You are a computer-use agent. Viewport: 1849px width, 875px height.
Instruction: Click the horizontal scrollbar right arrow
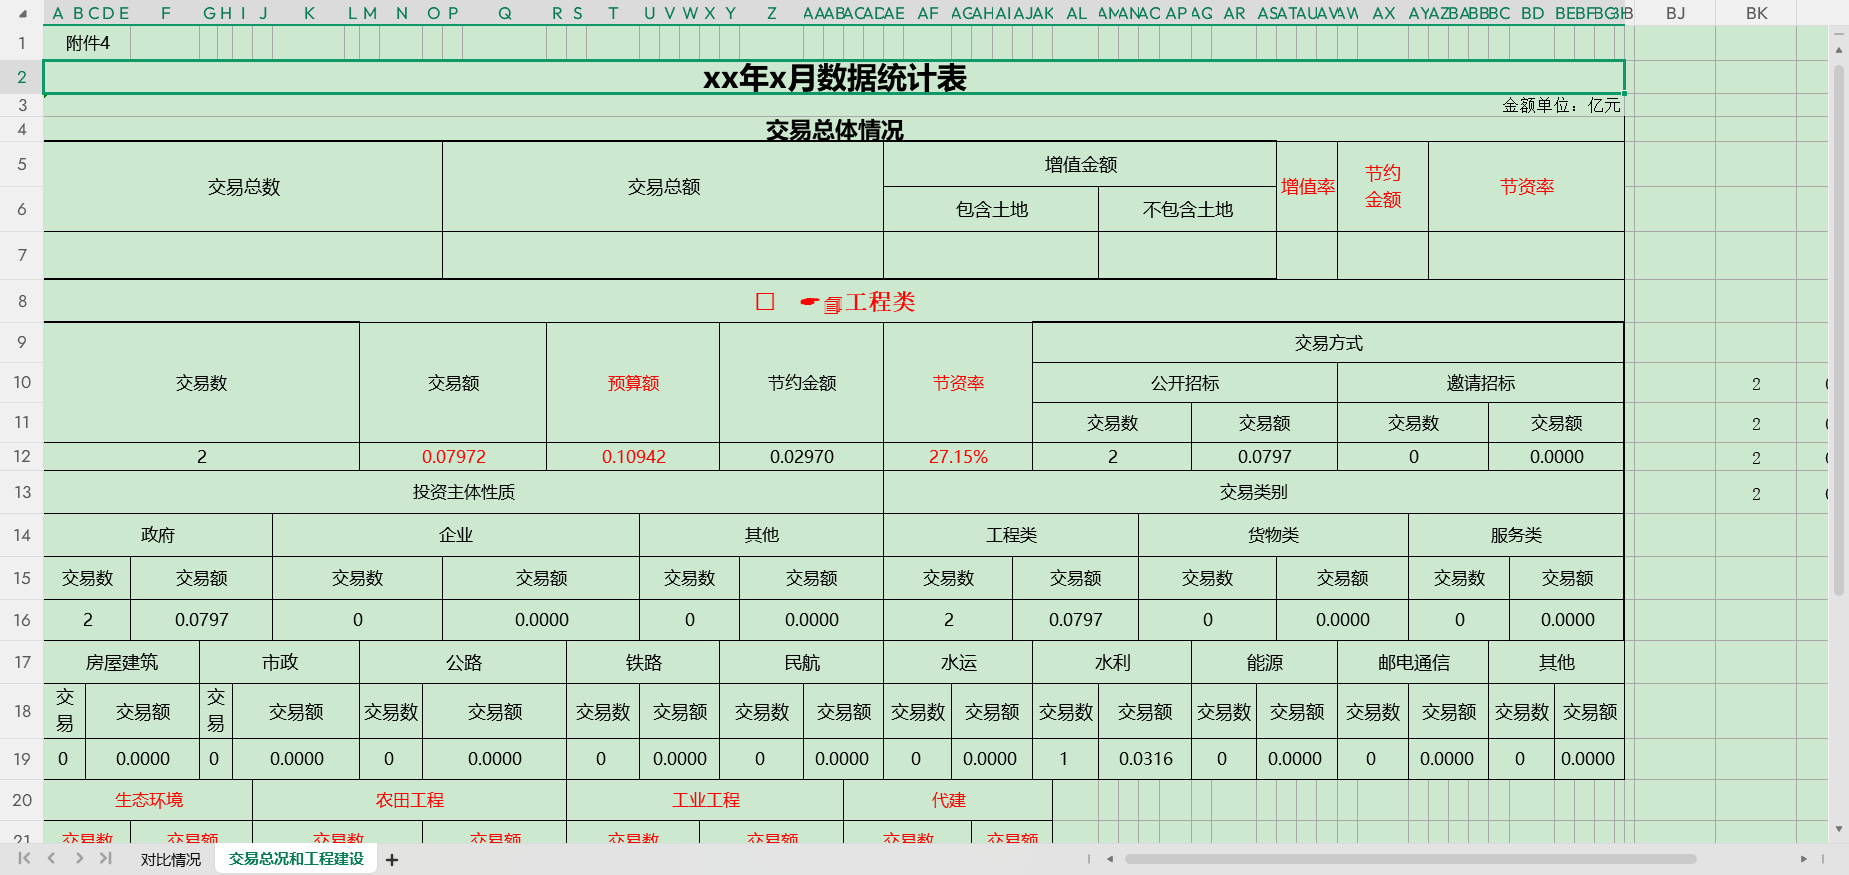[1804, 859]
